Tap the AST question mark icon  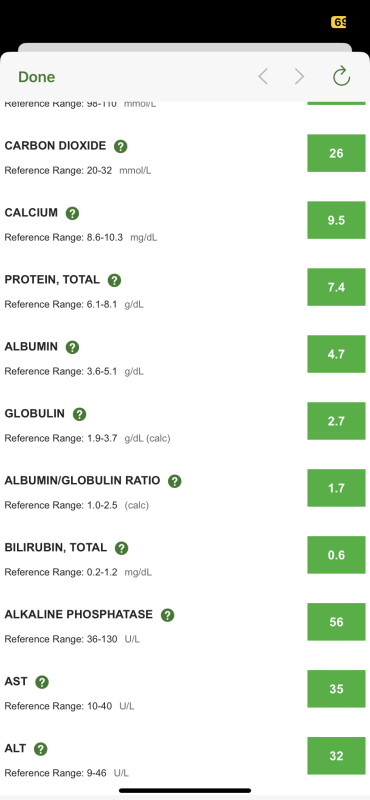[x=42, y=682]
